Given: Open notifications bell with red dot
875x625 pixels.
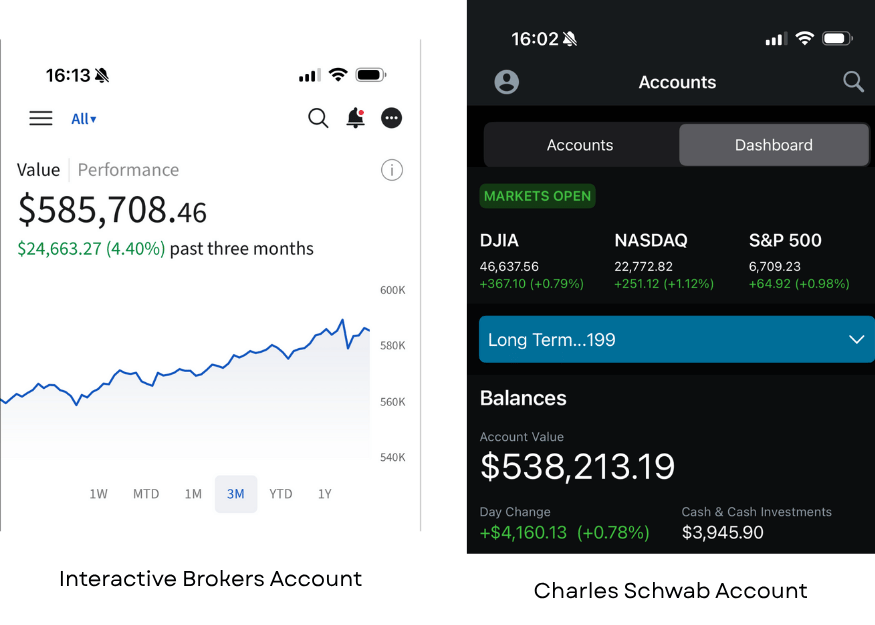Looking at the screenshot, I should click(355, 118).
